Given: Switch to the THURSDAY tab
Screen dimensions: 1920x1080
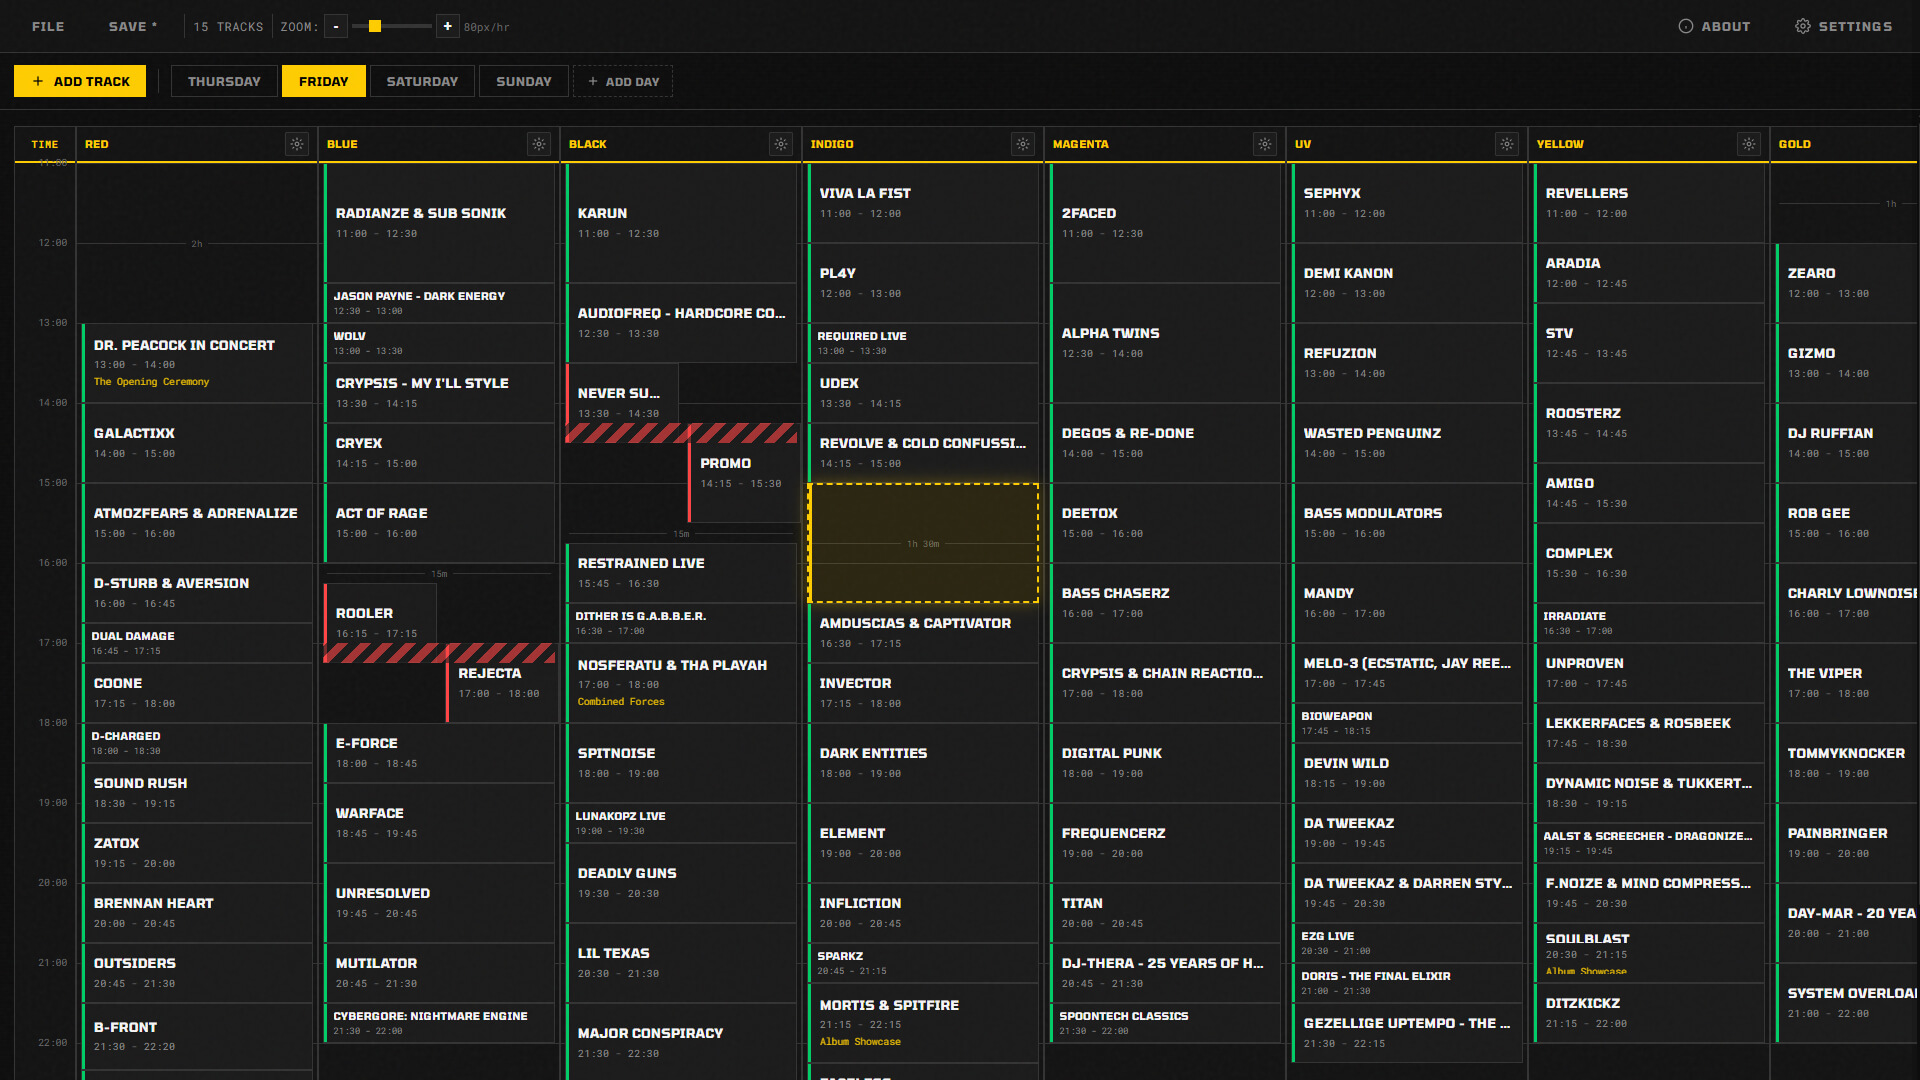Looking at the screenshot, I should 224,81.
